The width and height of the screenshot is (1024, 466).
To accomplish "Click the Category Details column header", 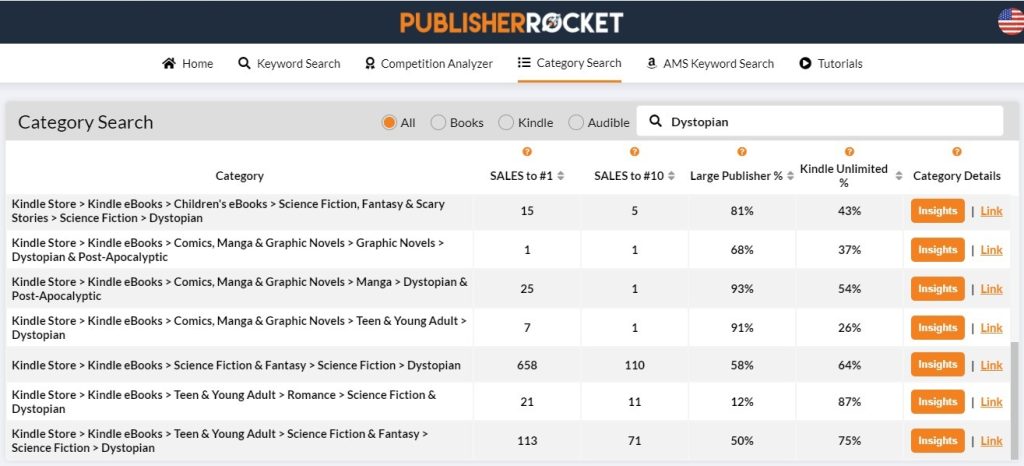I will [x=957, y=176].
